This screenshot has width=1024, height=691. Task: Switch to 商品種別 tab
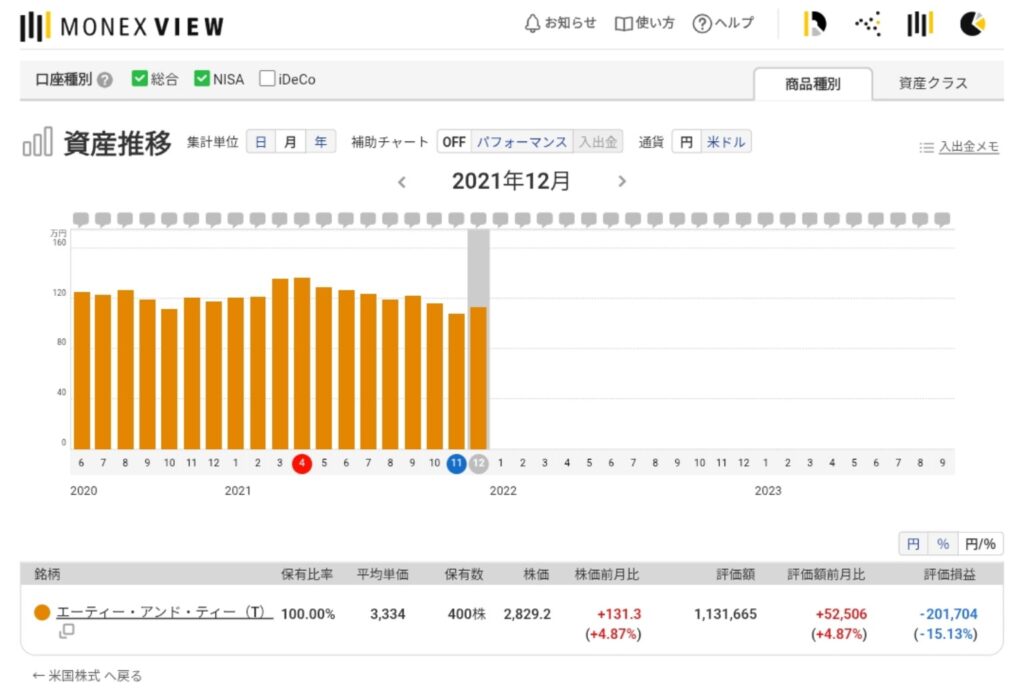pyautogui.click(x=812, y=84)
